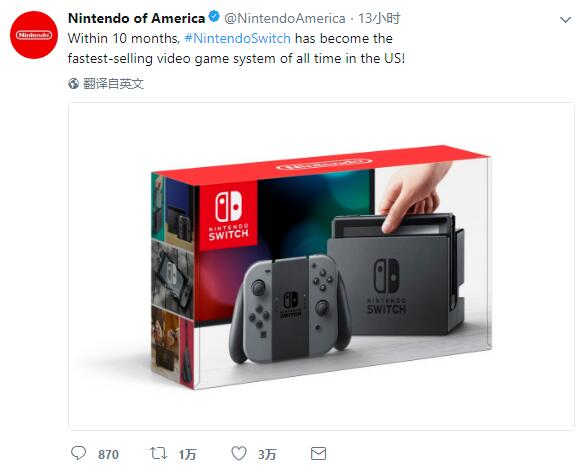Click Nintendo of America display name

pos(137,18)
